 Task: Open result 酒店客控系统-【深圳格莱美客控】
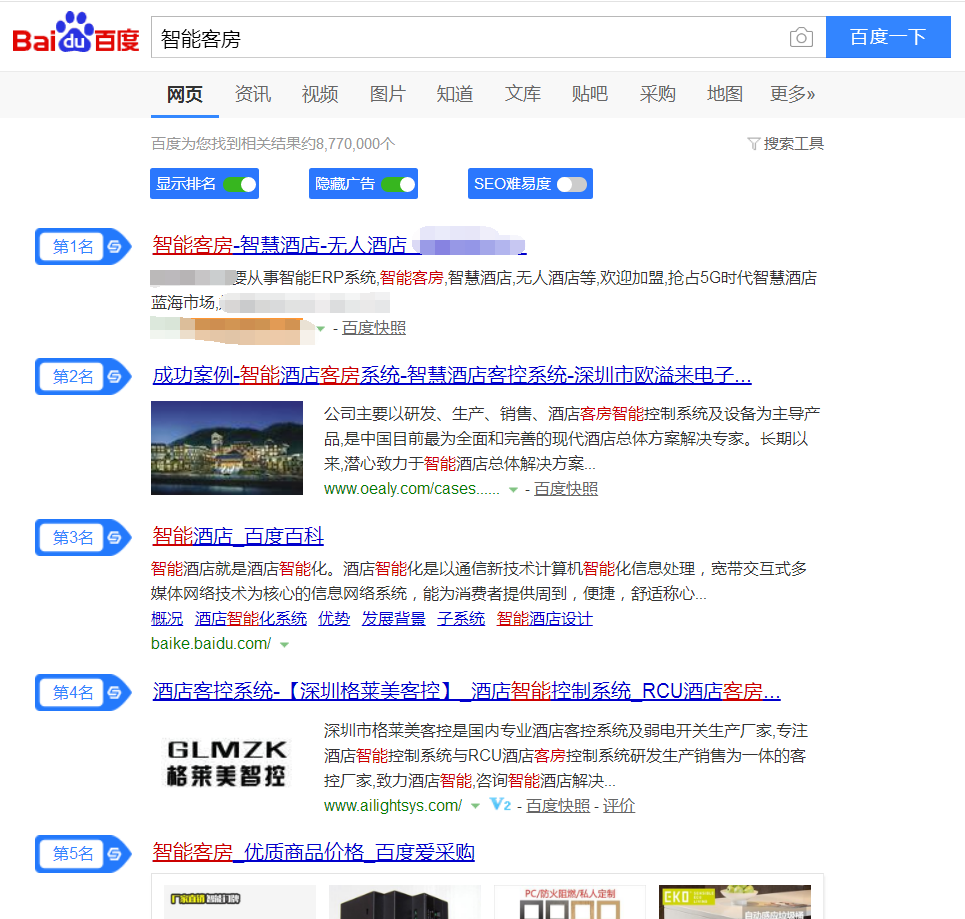point(466,691)
